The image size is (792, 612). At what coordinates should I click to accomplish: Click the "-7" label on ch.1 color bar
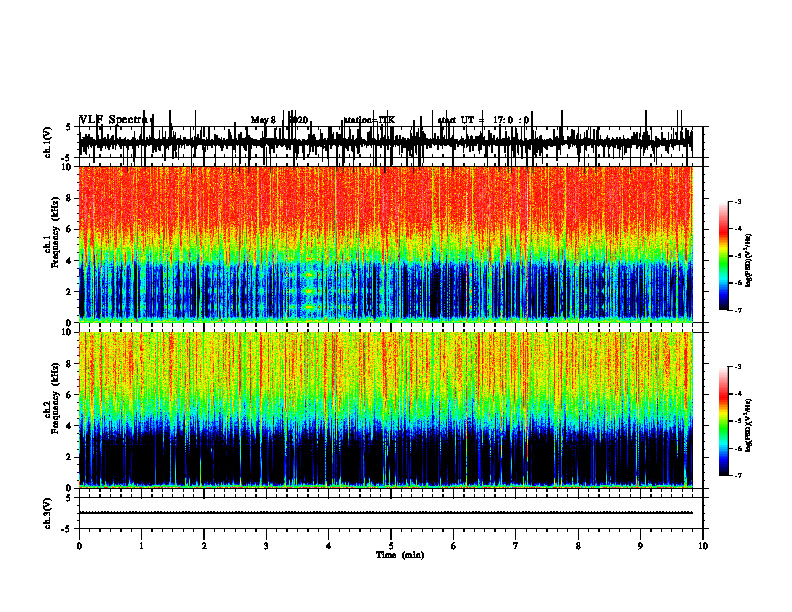(x=738, y=310)
